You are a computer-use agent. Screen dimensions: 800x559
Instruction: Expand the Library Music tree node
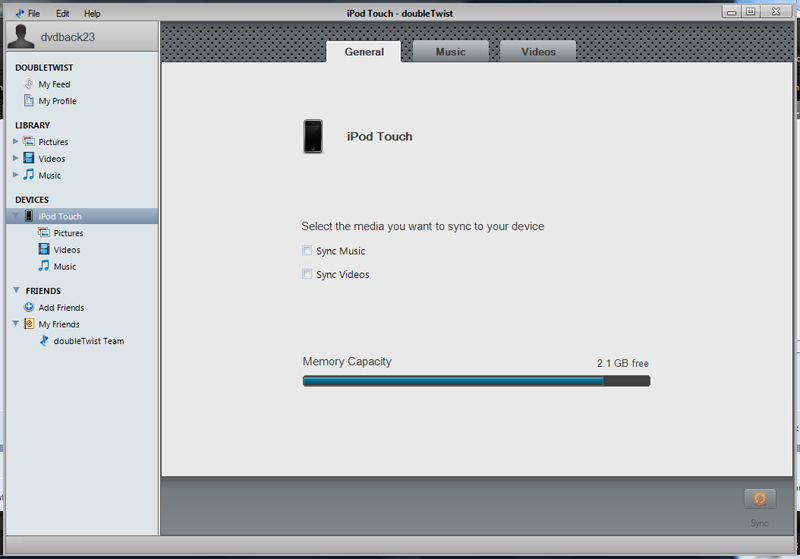tap(16, 174)
